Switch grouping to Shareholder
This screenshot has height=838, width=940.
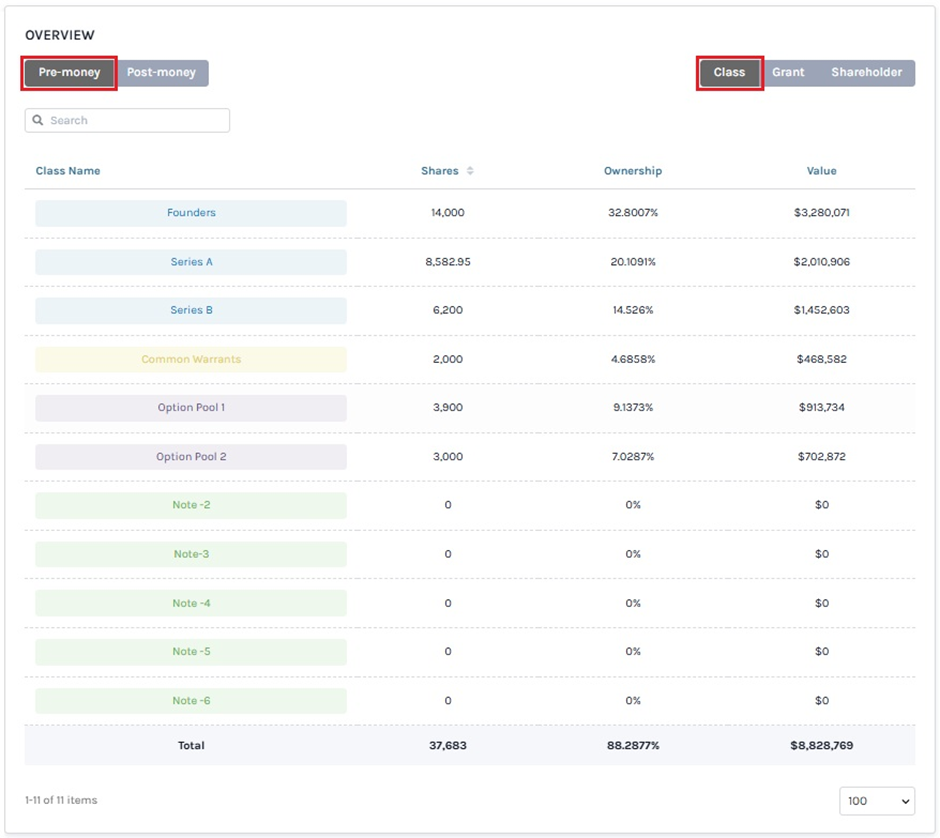pos(866,73)
